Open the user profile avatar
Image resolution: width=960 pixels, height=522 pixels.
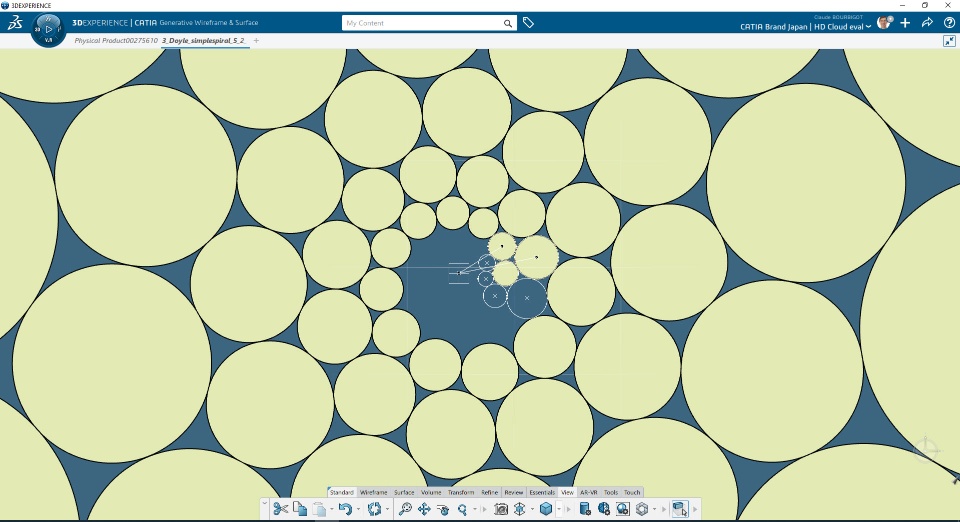point(883,23)
